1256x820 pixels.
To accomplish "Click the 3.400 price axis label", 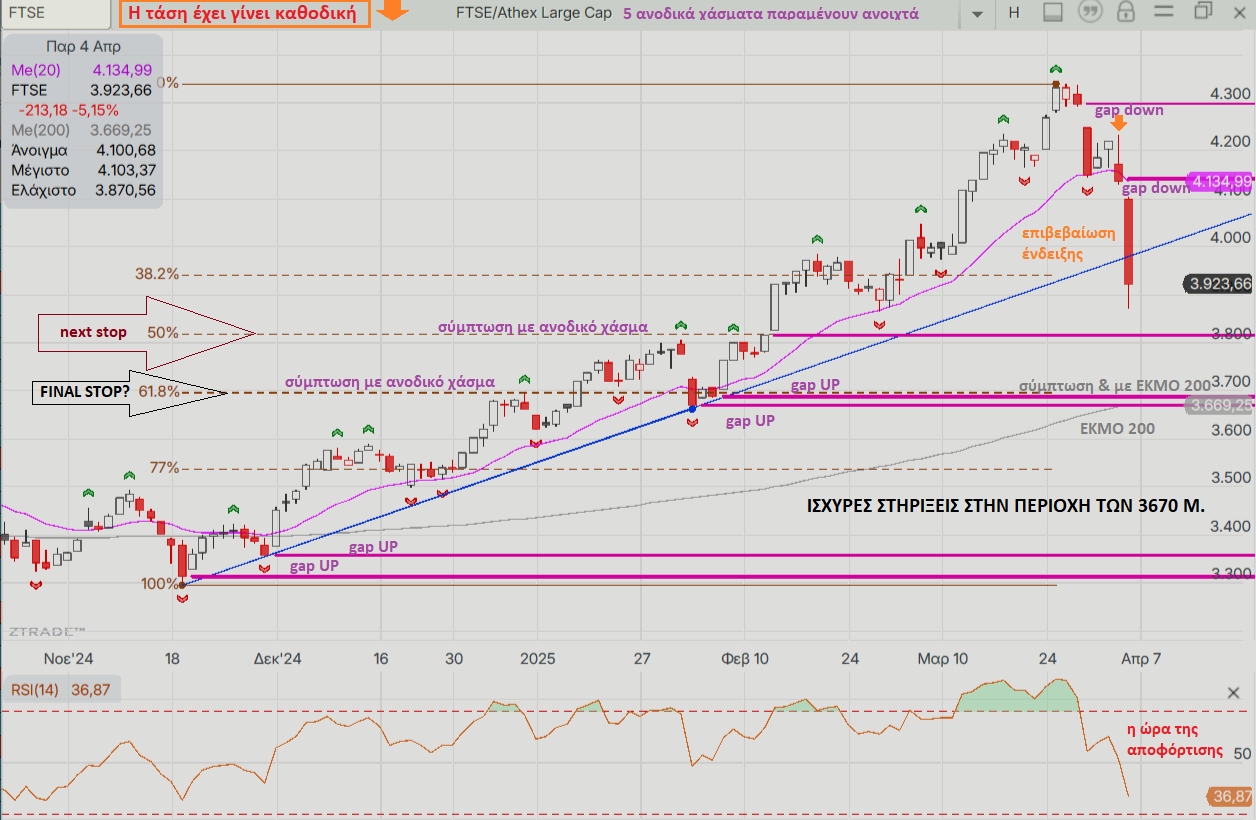I will coord(1229,526).
